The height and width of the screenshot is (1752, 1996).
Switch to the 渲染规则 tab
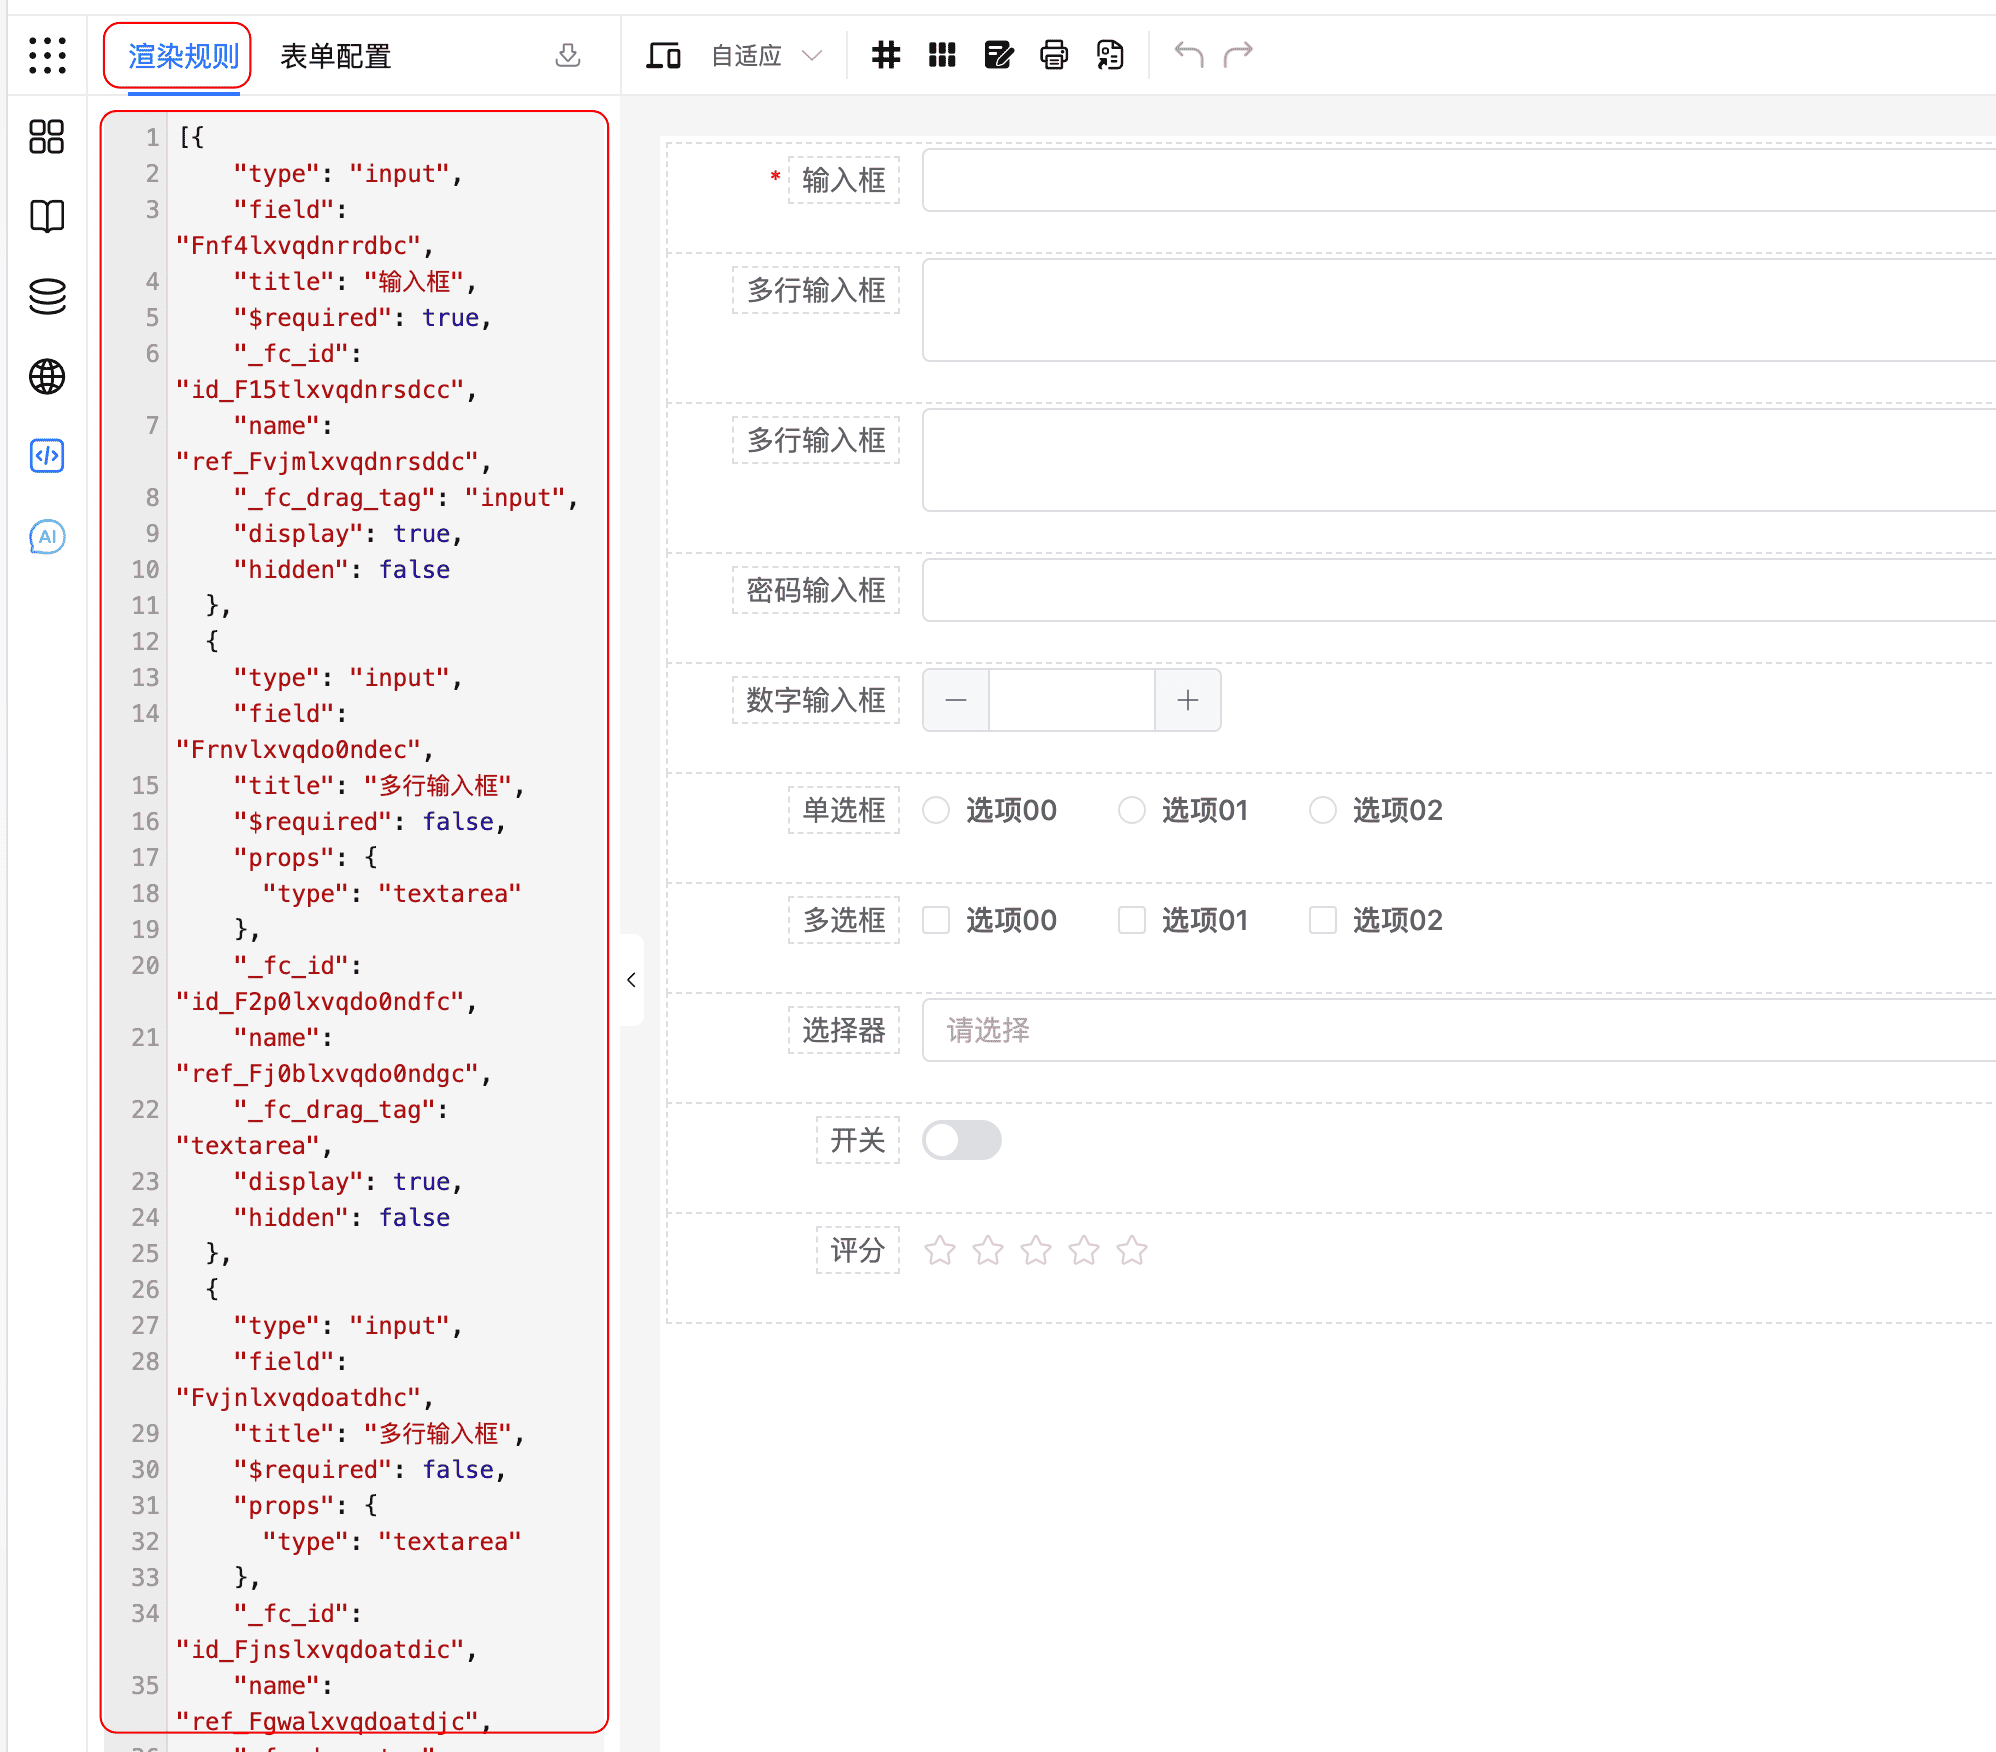tap(184, 56)
